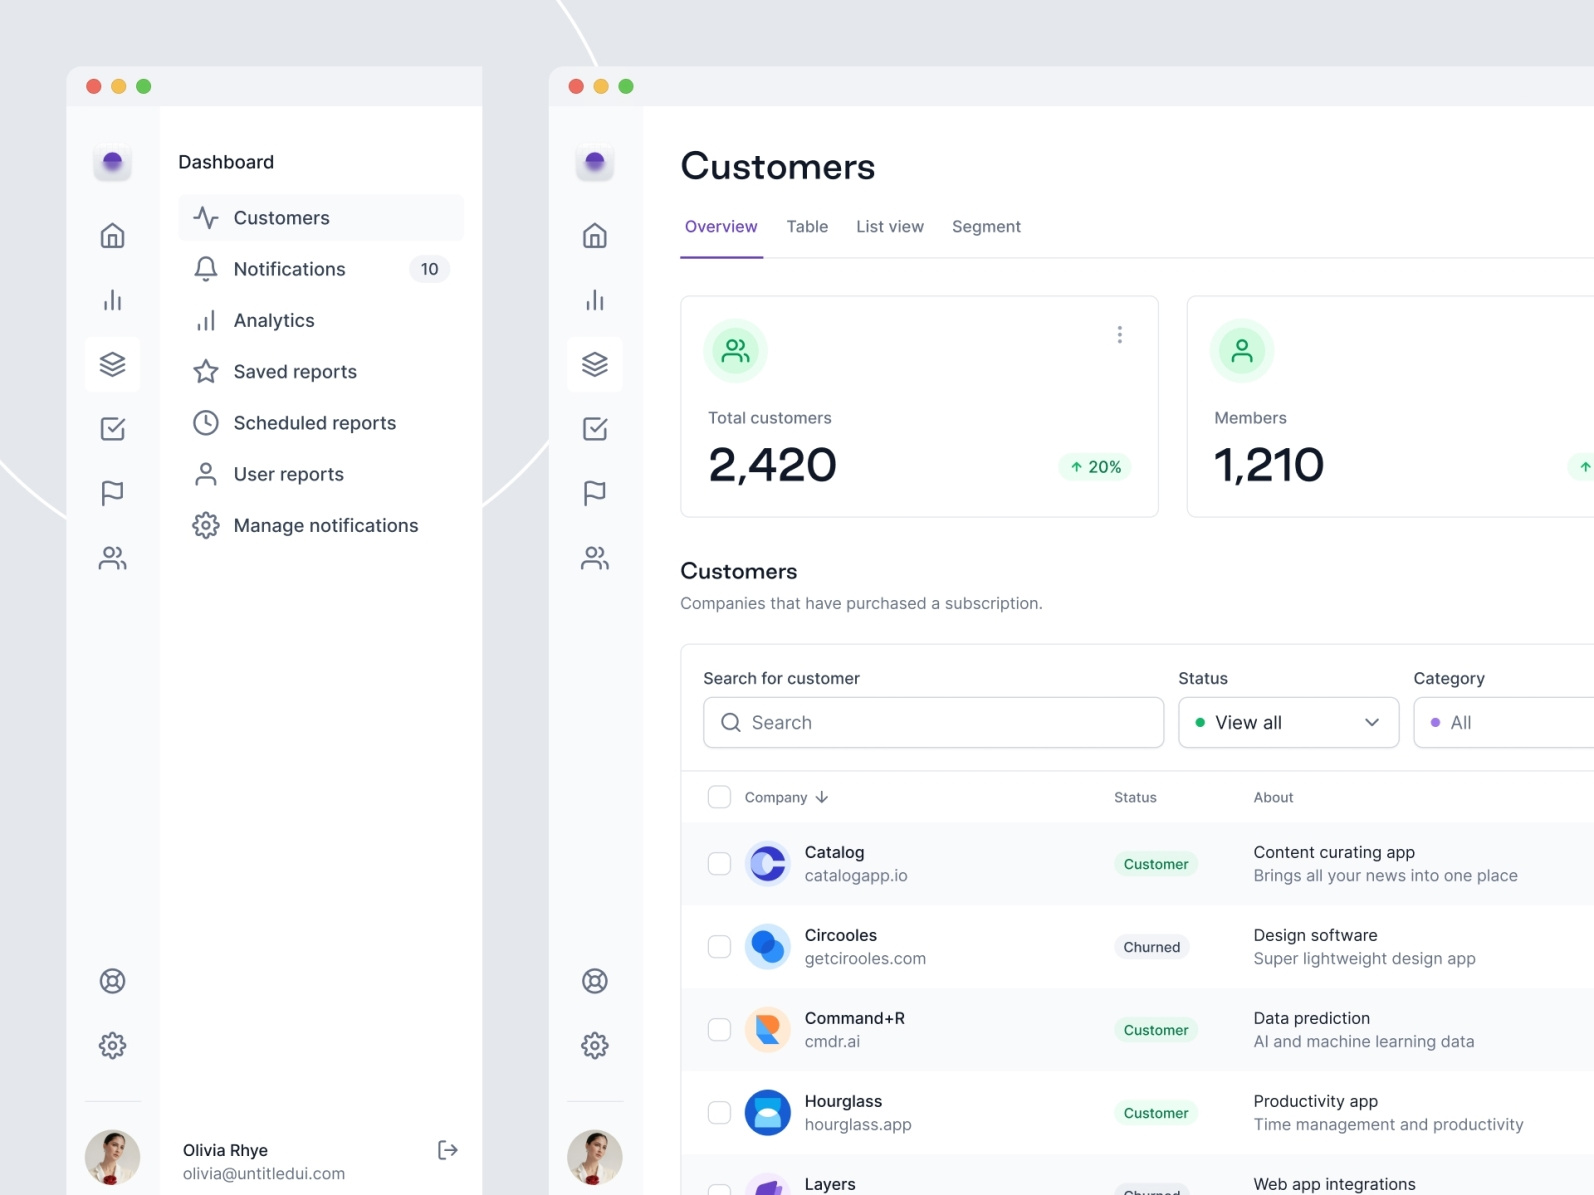Open the users icon in right window sidebar

tap(594, 558)
